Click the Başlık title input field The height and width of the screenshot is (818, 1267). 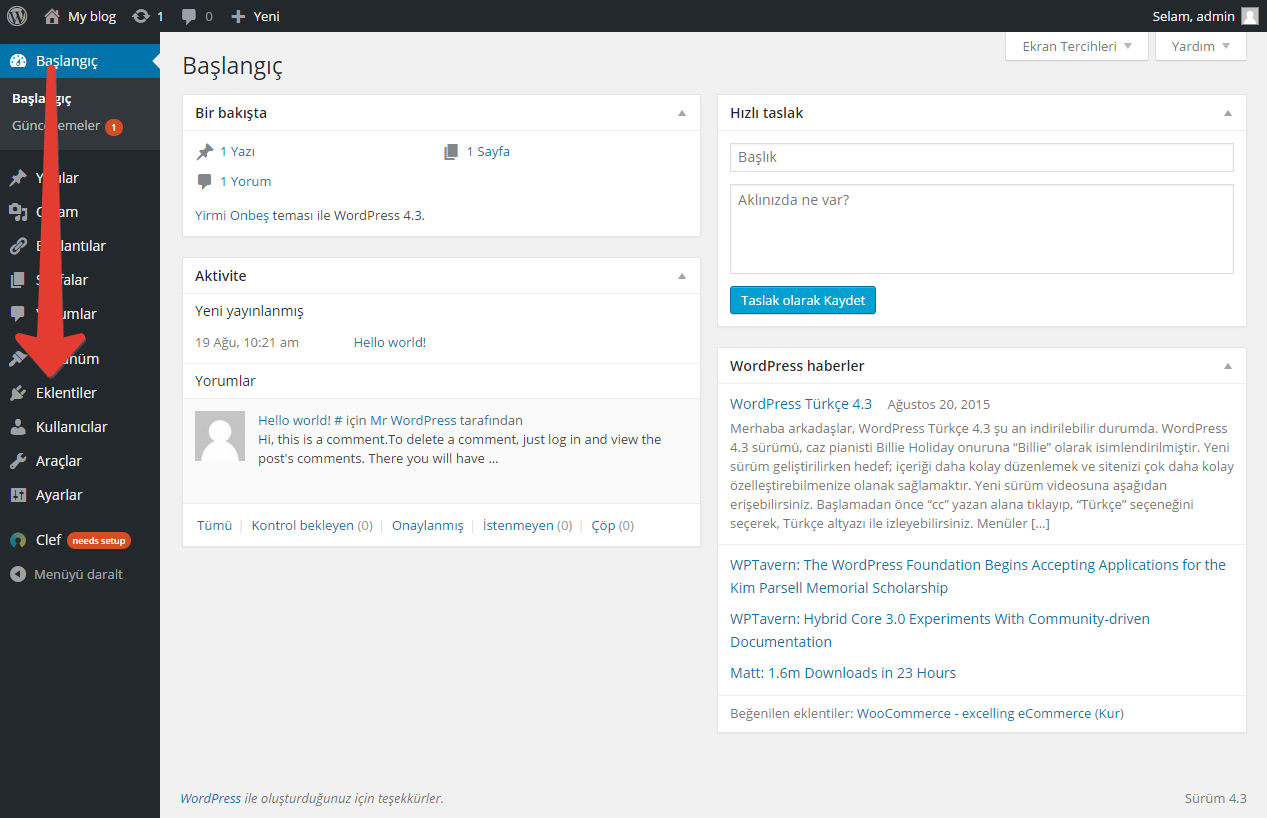click(981, 157)
